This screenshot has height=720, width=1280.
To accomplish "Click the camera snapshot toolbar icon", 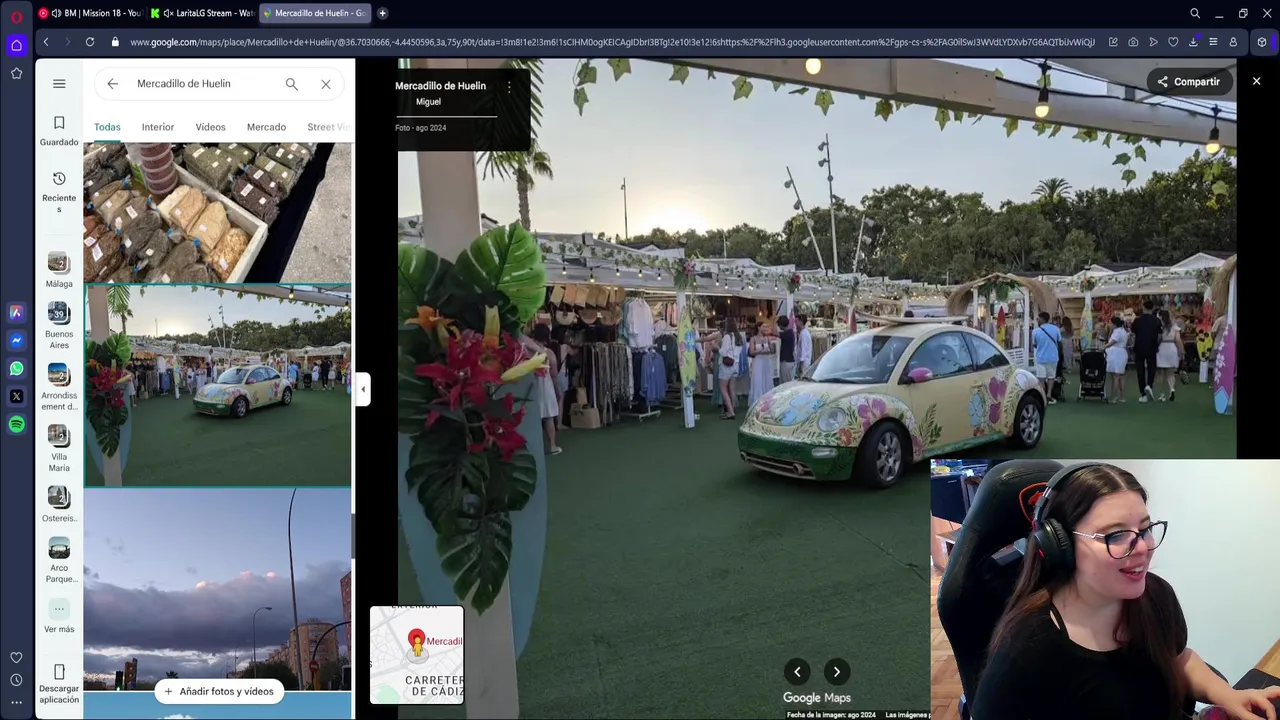I will point(1133,42).
